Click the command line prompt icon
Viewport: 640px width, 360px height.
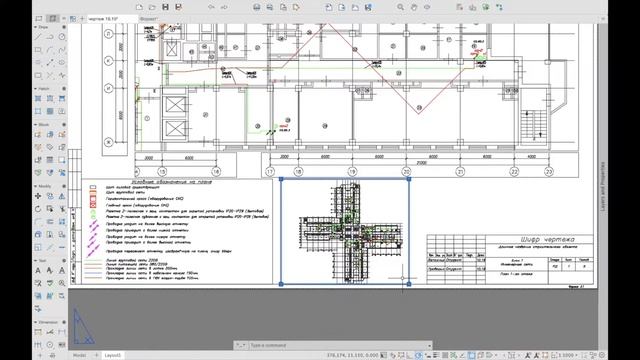[x=240, y=345]
